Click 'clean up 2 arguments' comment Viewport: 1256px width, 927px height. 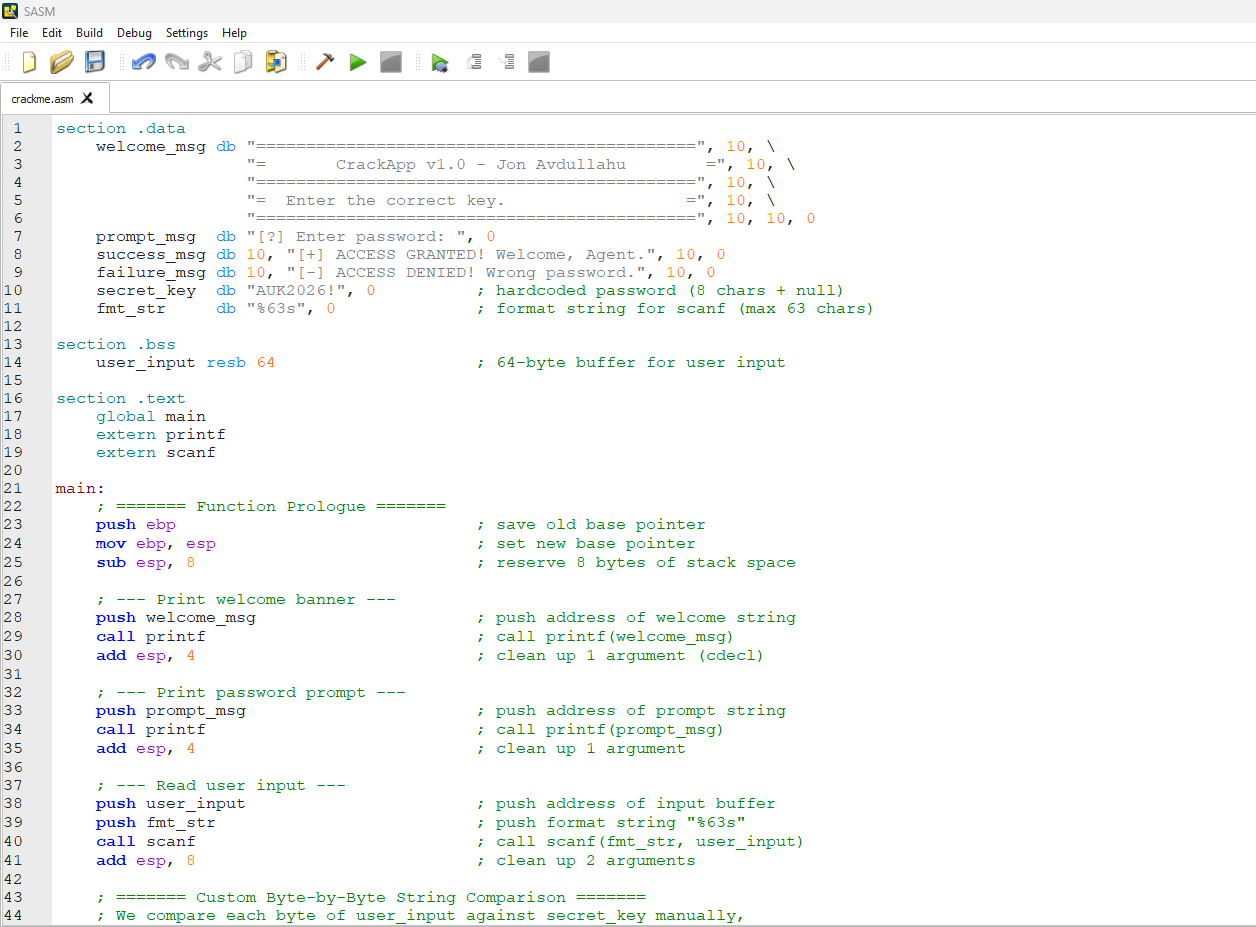[586, 860]
